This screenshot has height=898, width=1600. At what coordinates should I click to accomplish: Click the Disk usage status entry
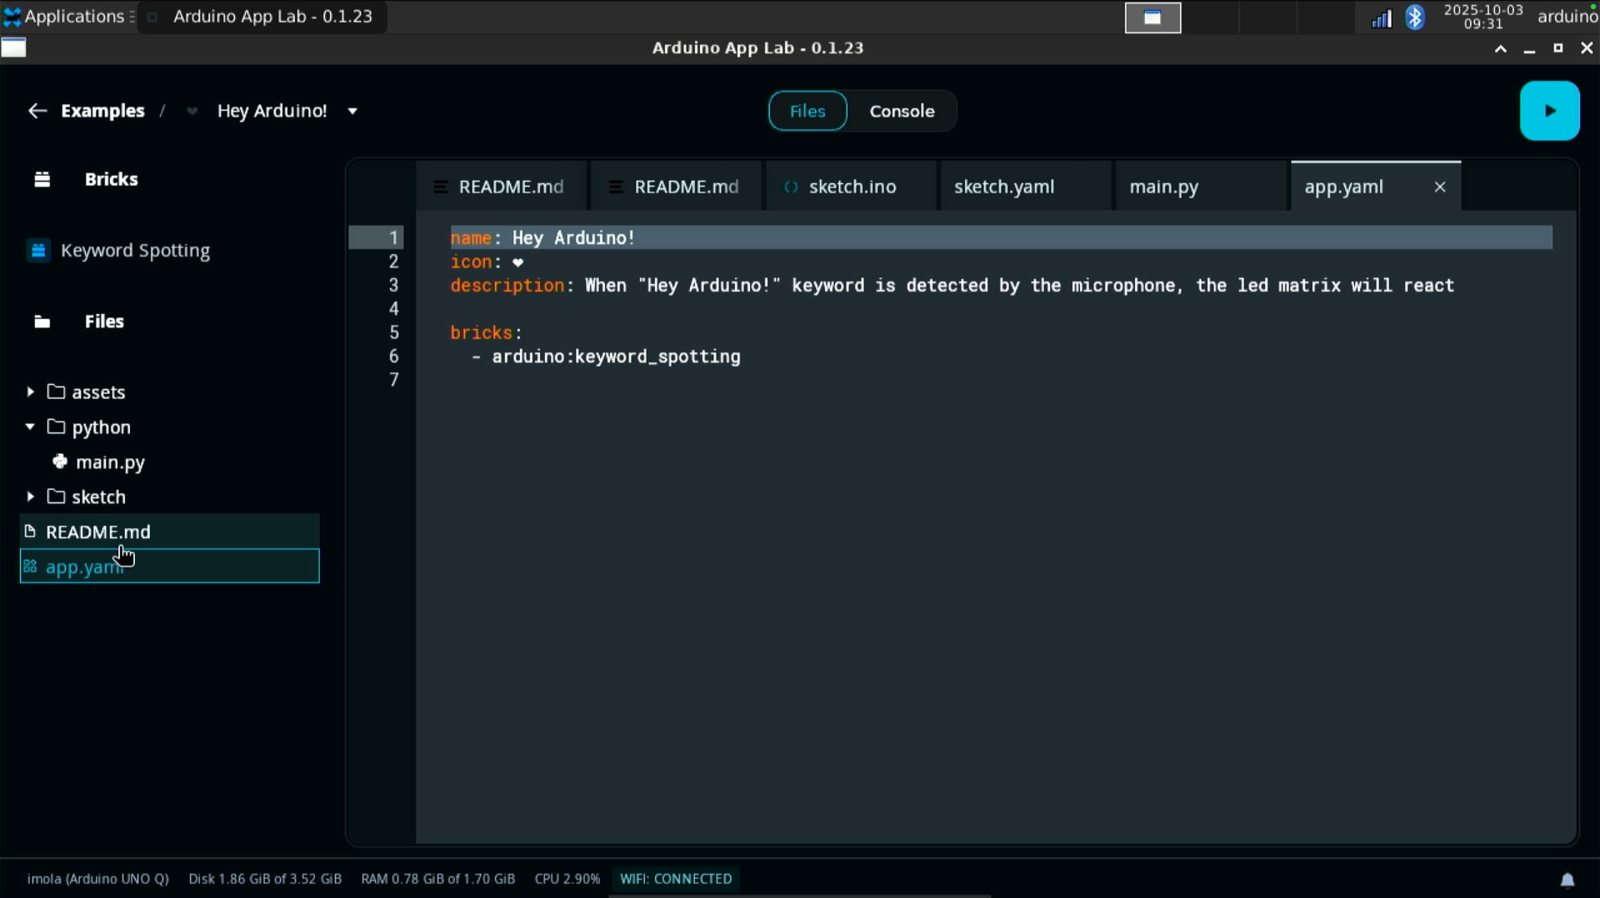click(265, 879)
